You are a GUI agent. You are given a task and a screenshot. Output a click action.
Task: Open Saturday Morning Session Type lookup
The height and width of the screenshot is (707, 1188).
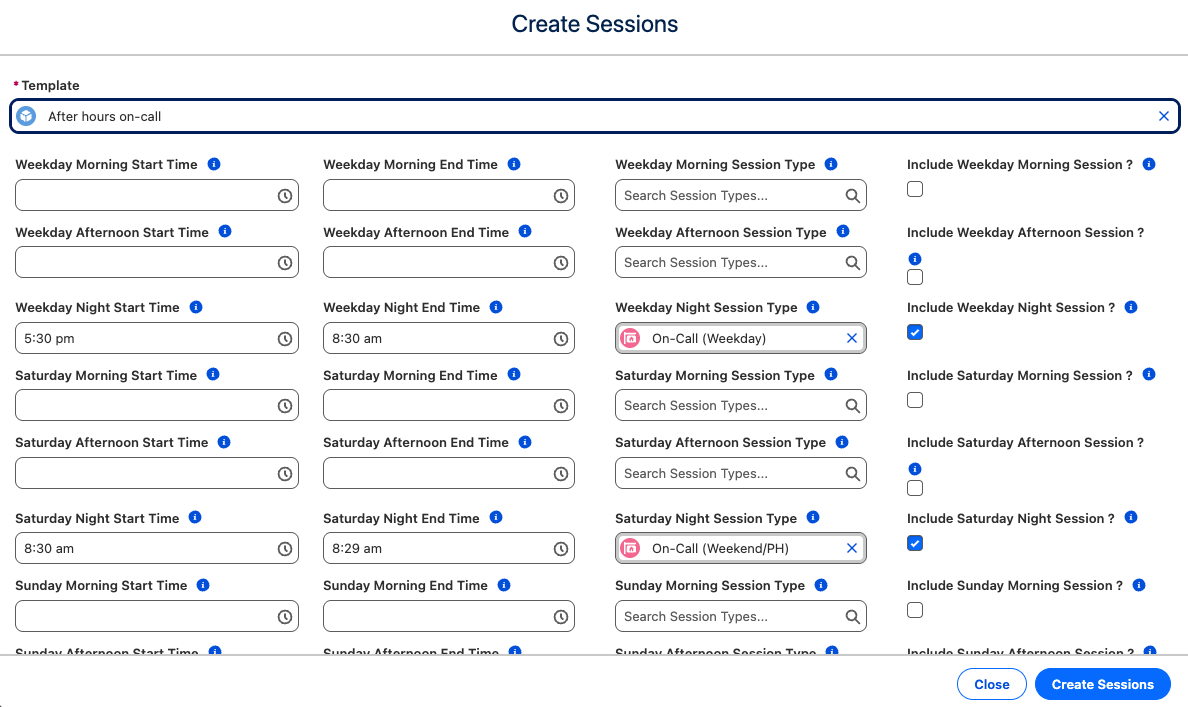(730, 406)
